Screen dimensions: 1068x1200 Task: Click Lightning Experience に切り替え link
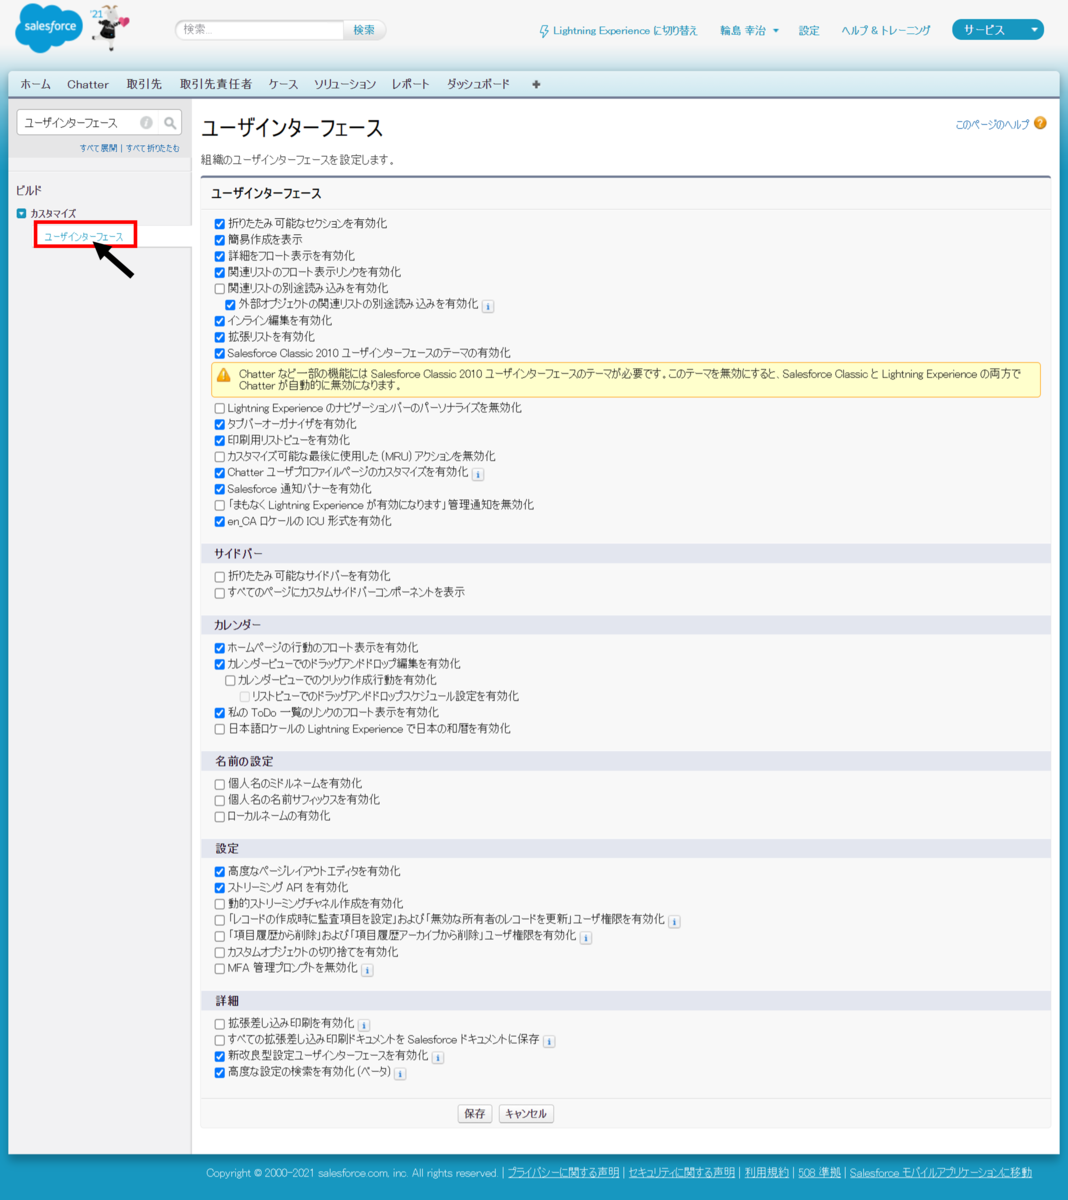[x=625, y=31]
